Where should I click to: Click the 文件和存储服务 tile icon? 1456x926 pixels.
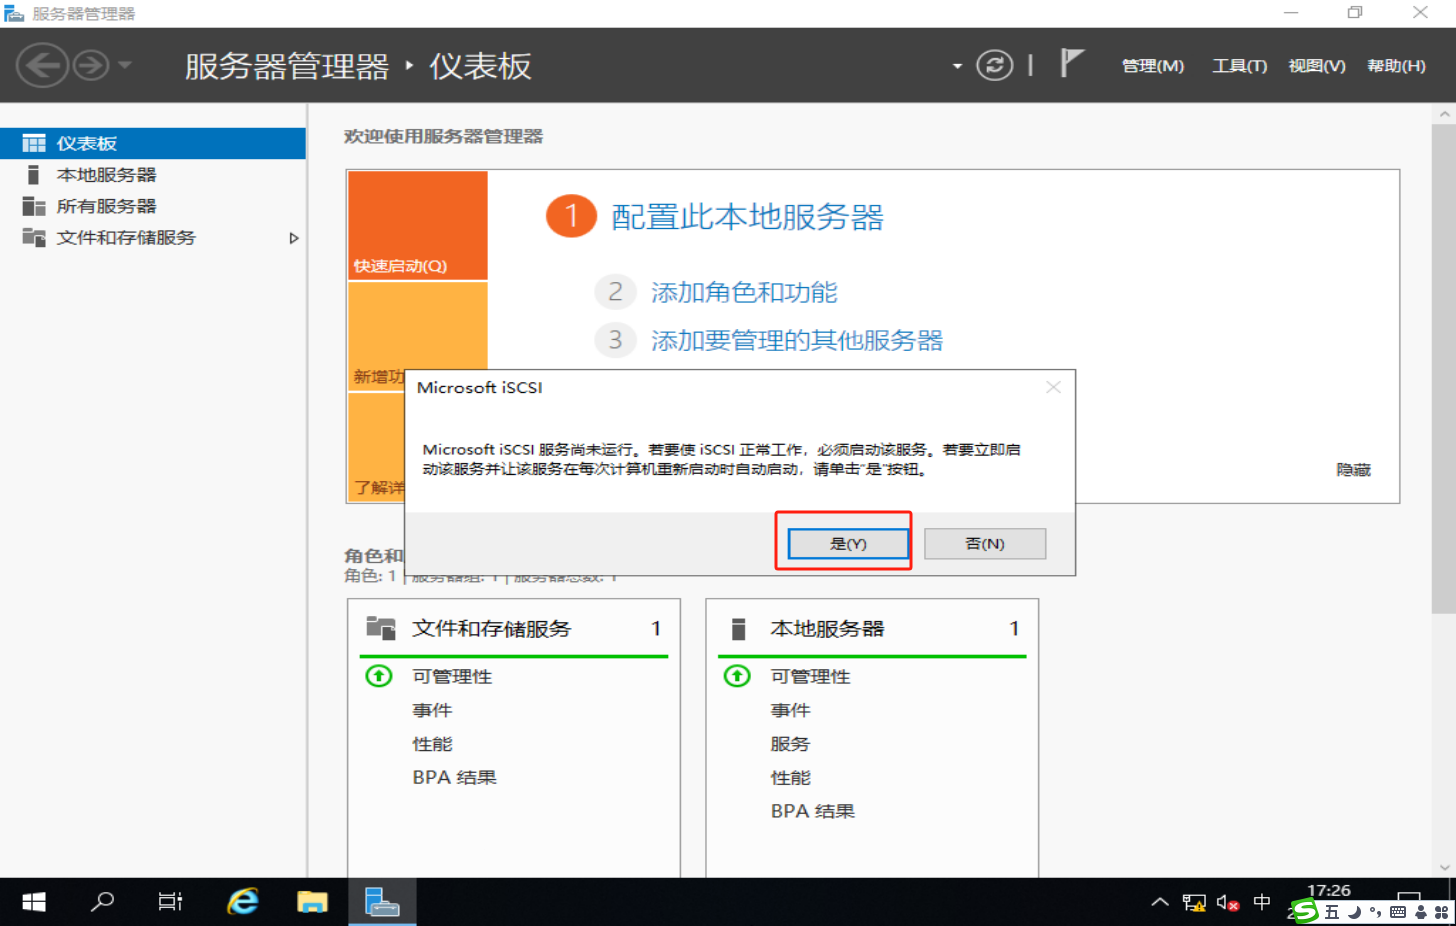[x=381, y=628]
